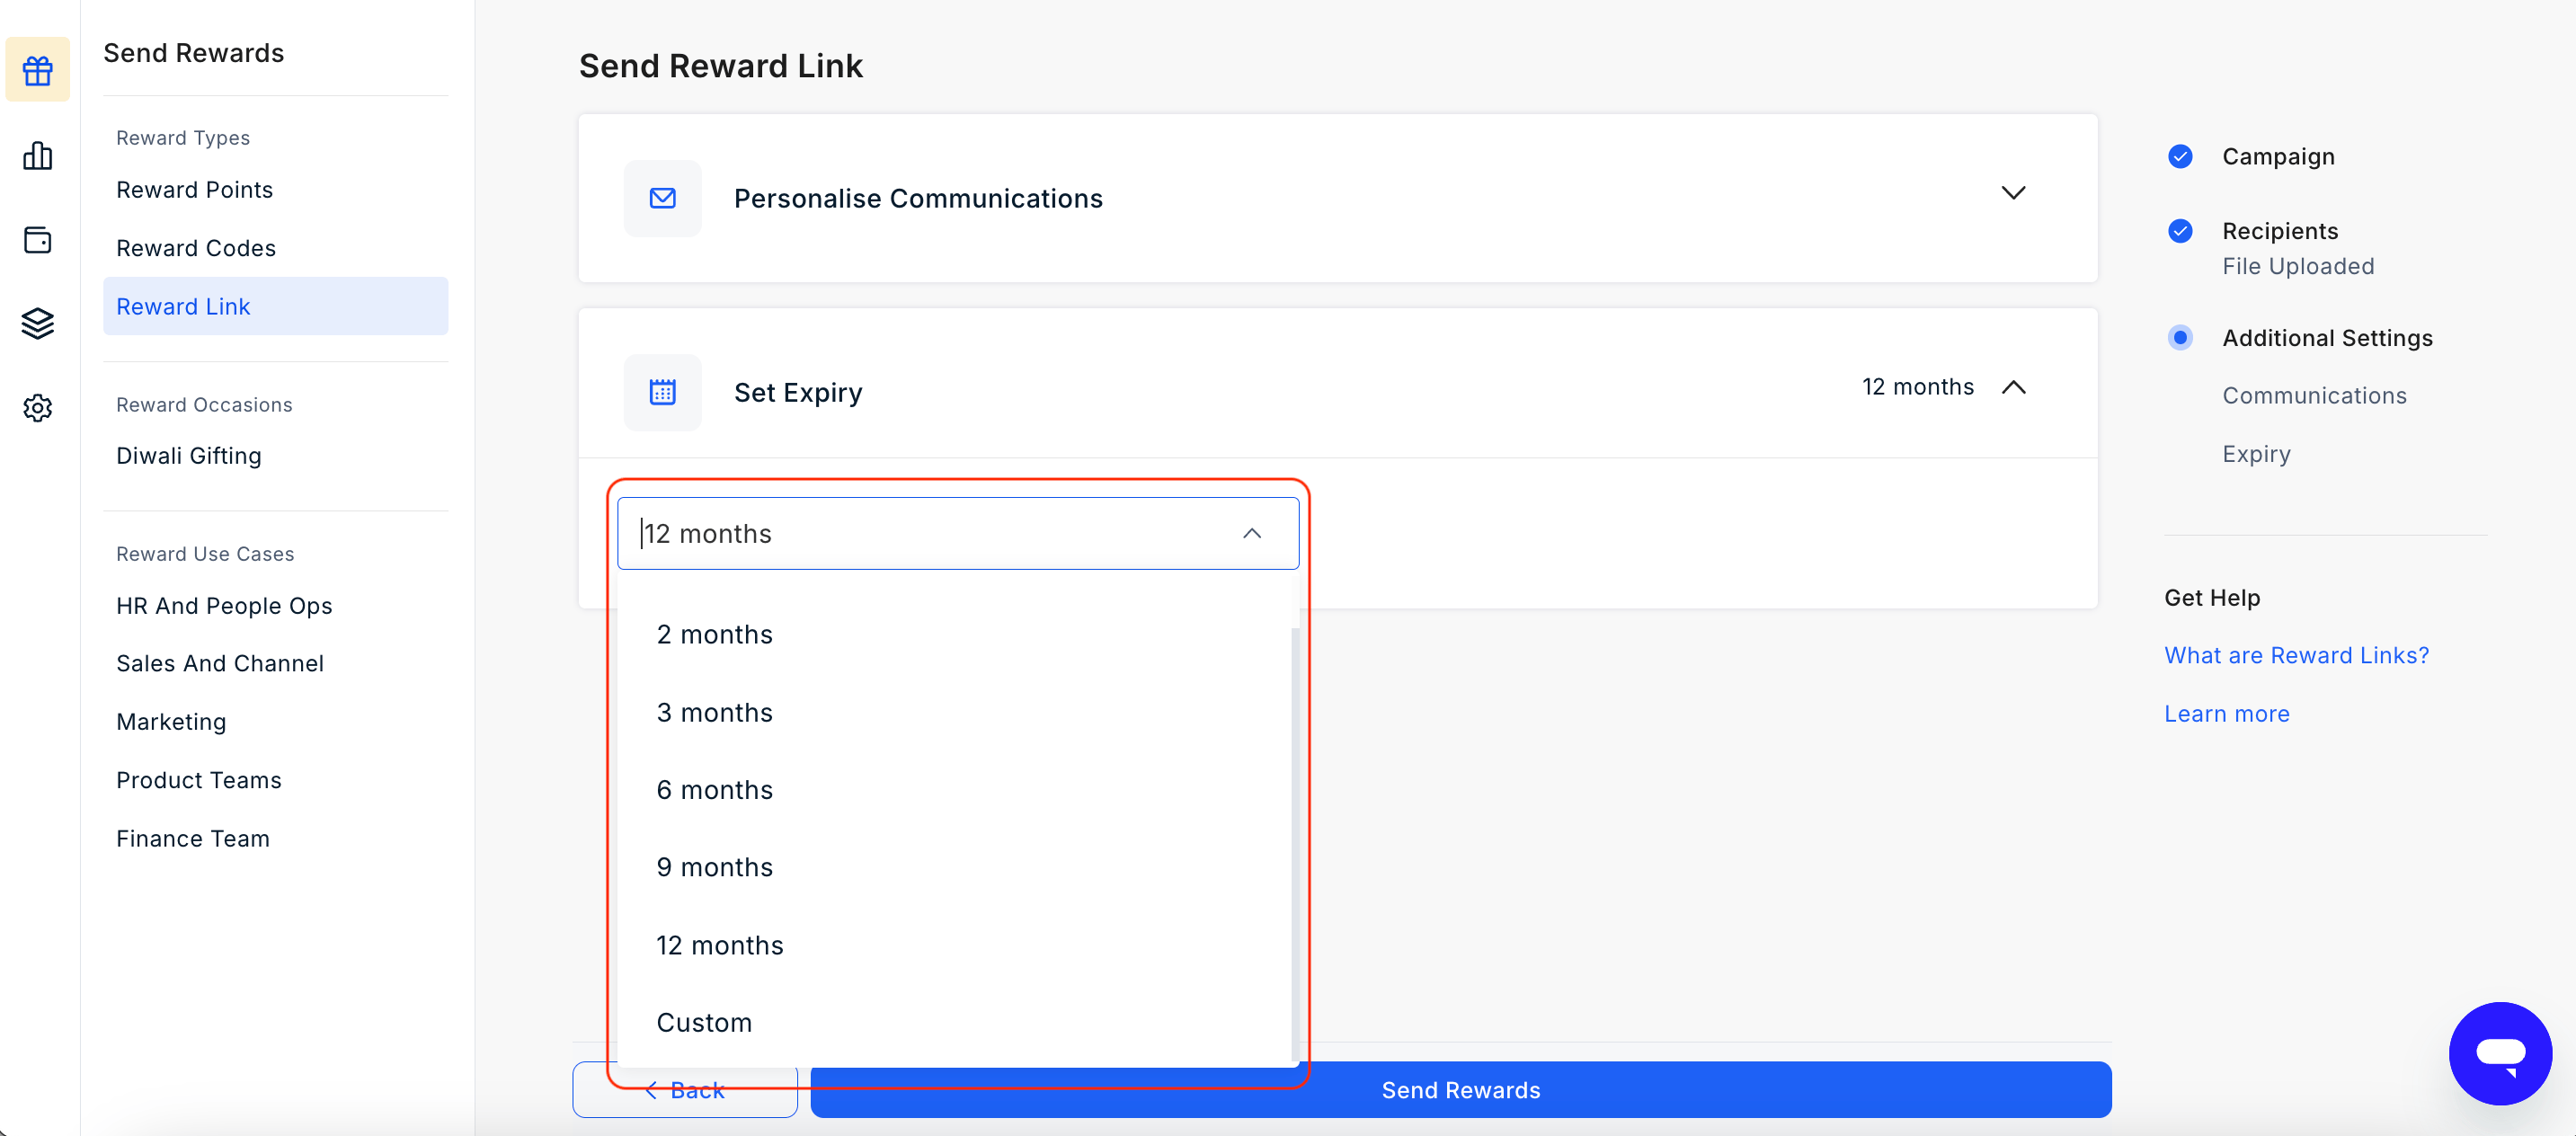Close the 12 months expiry dropdown arrow

click(1252, 534)
